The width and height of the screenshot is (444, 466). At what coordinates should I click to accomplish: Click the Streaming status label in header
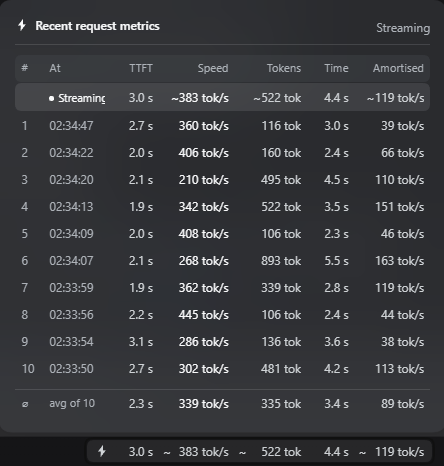point(403,28)
